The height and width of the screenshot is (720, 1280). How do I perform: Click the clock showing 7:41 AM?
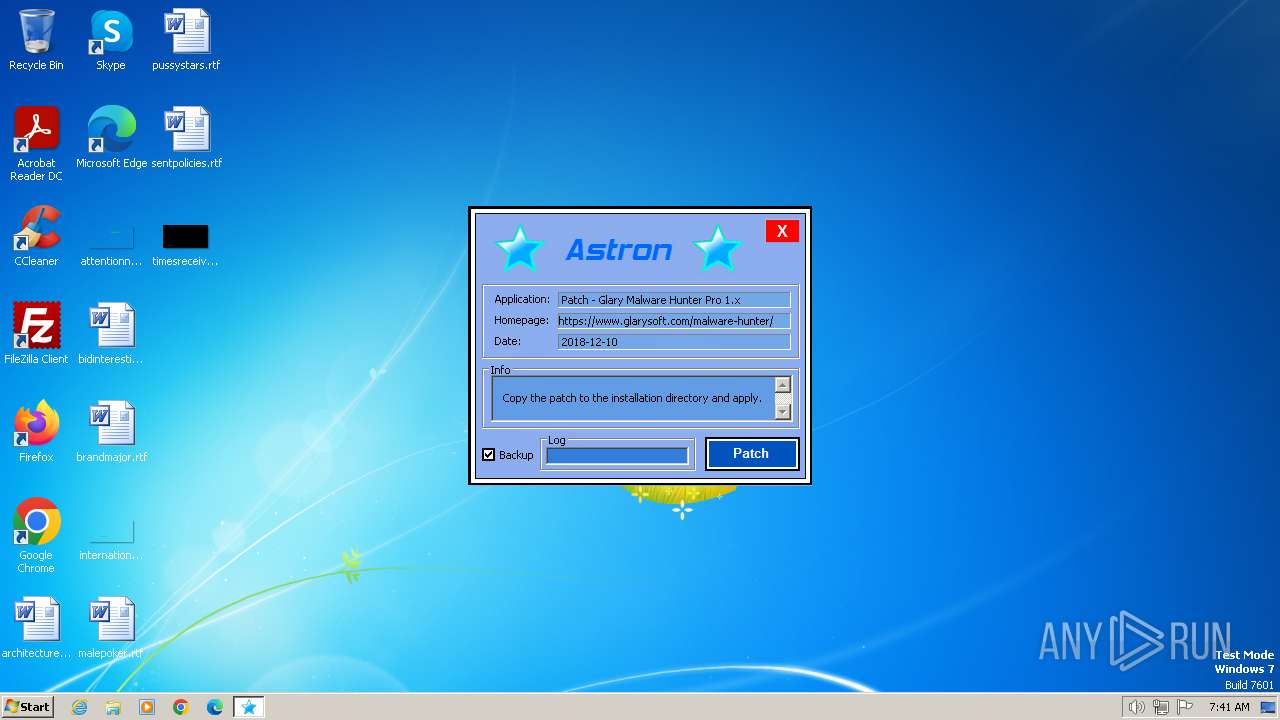(x=1229, y=707)
